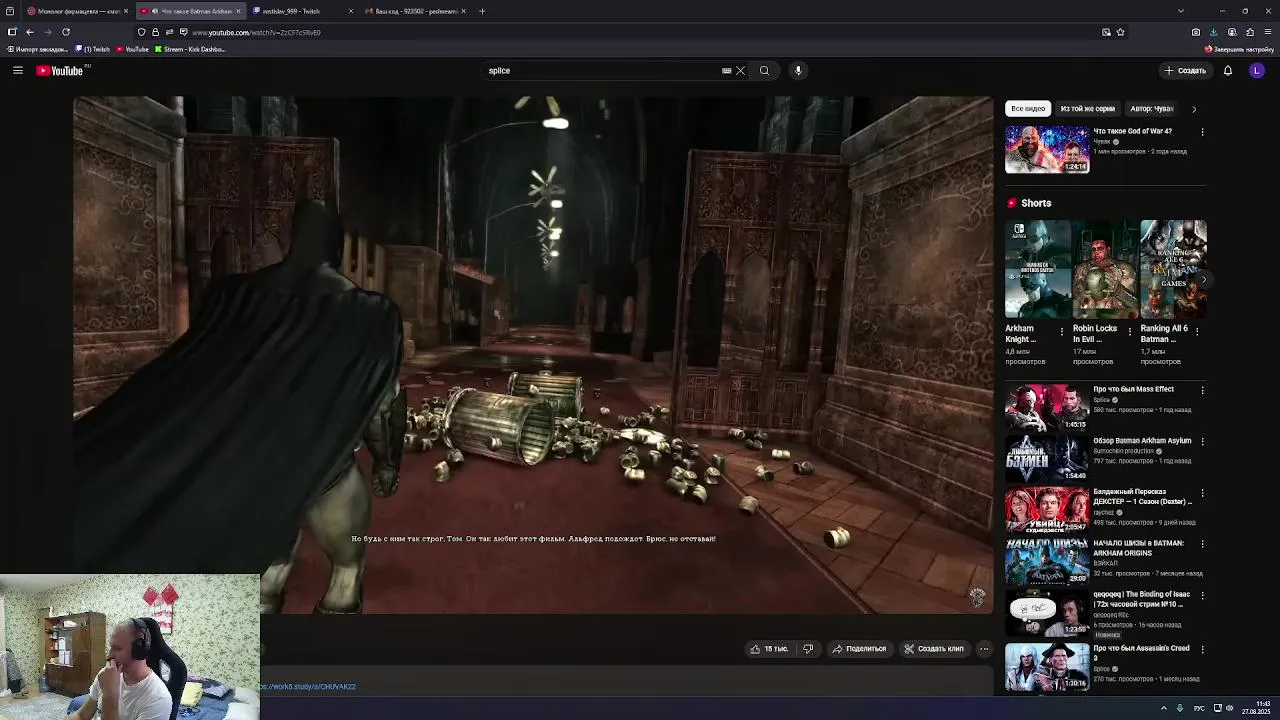Image resolution: width=1280 pixels, height=720 pixels.
Task: Expand the browser tab list dropdown arrow
Action: [1181, 11]
